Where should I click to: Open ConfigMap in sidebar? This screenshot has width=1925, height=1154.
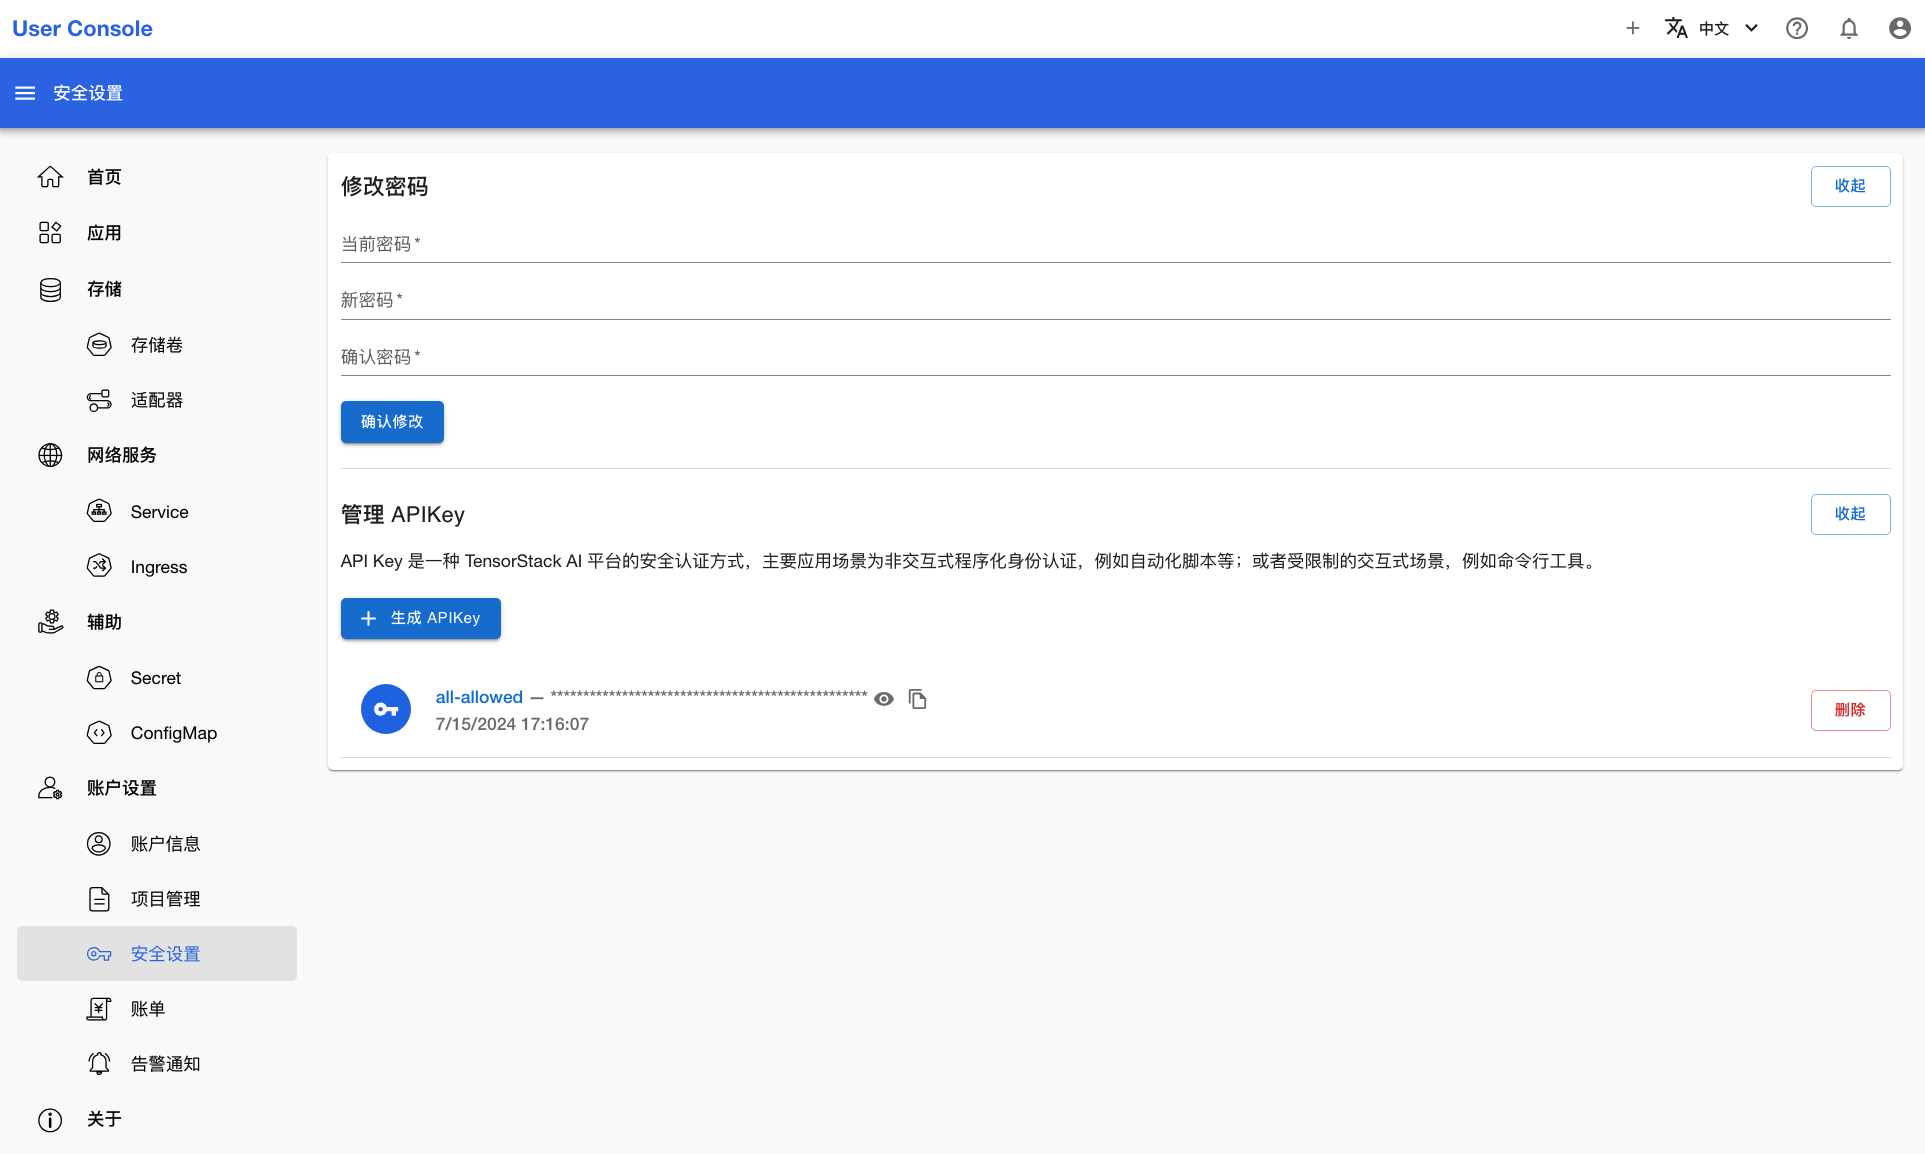[x=157, y=732]
